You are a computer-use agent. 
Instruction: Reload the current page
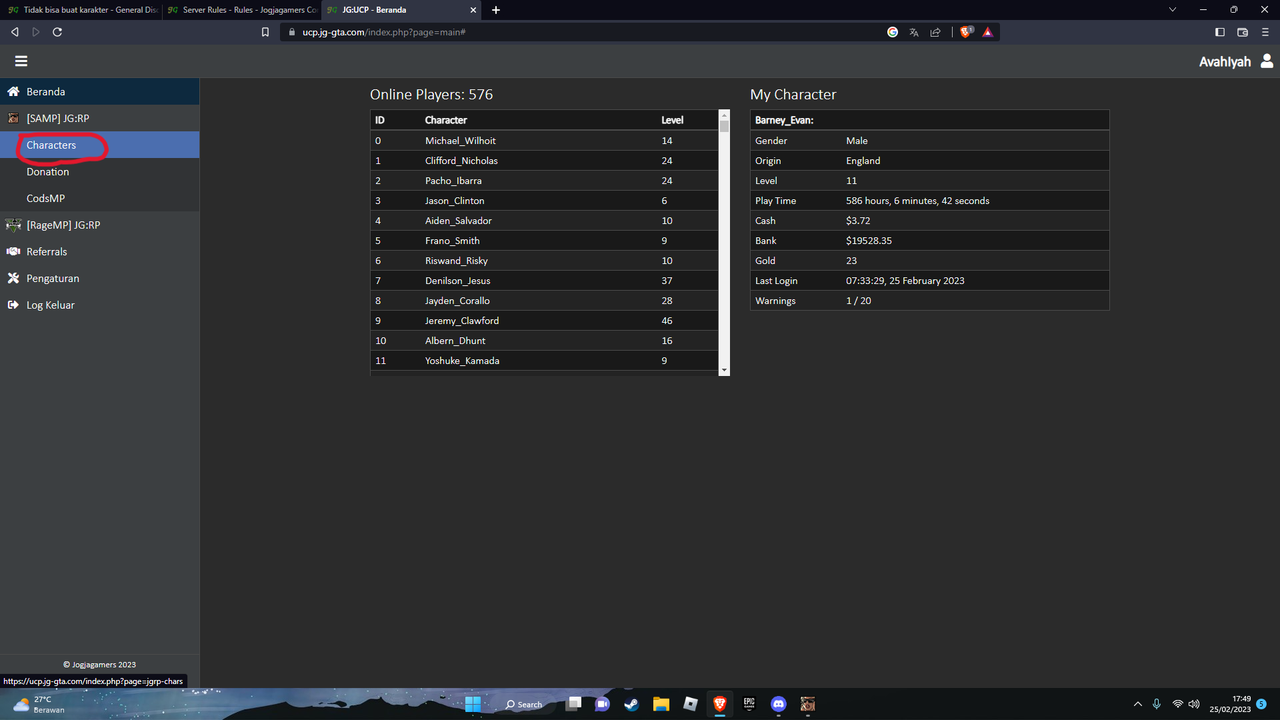(57, 32)
